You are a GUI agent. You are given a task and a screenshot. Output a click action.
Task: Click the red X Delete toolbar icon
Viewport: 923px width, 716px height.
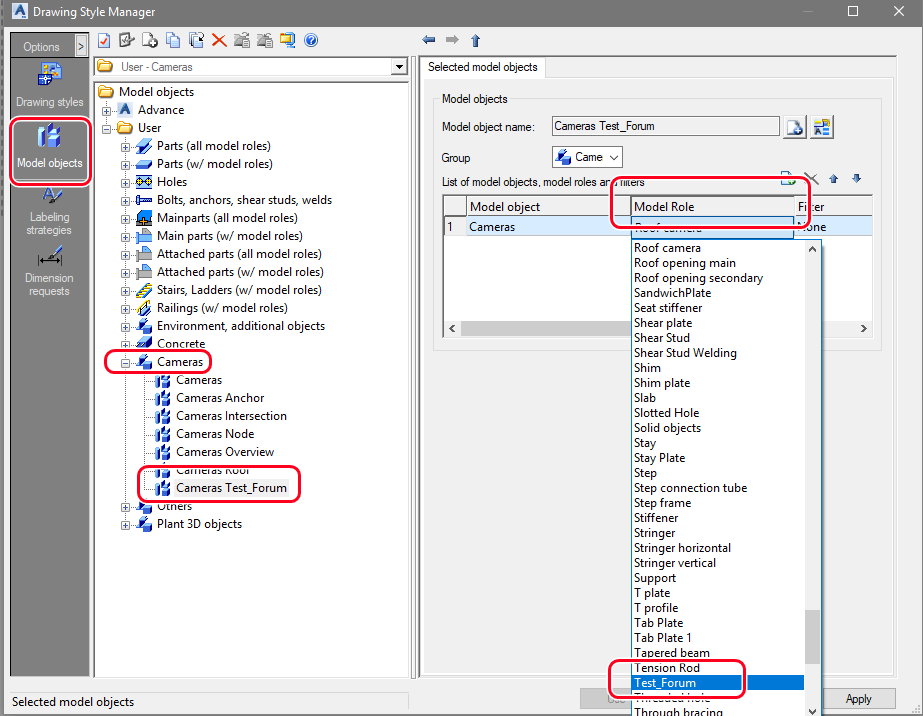219,40
